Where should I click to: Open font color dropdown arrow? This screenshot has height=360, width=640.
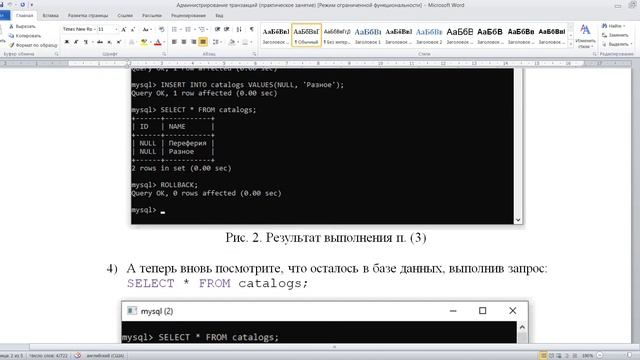click(164, 42)
